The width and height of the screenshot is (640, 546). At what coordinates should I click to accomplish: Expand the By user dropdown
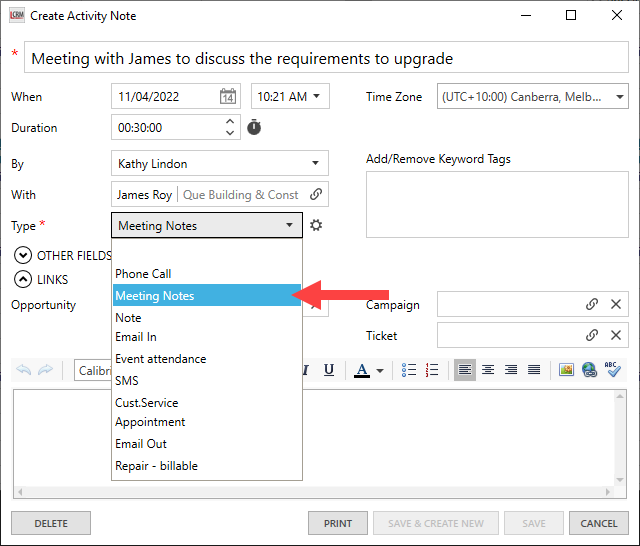coord(316,164)
